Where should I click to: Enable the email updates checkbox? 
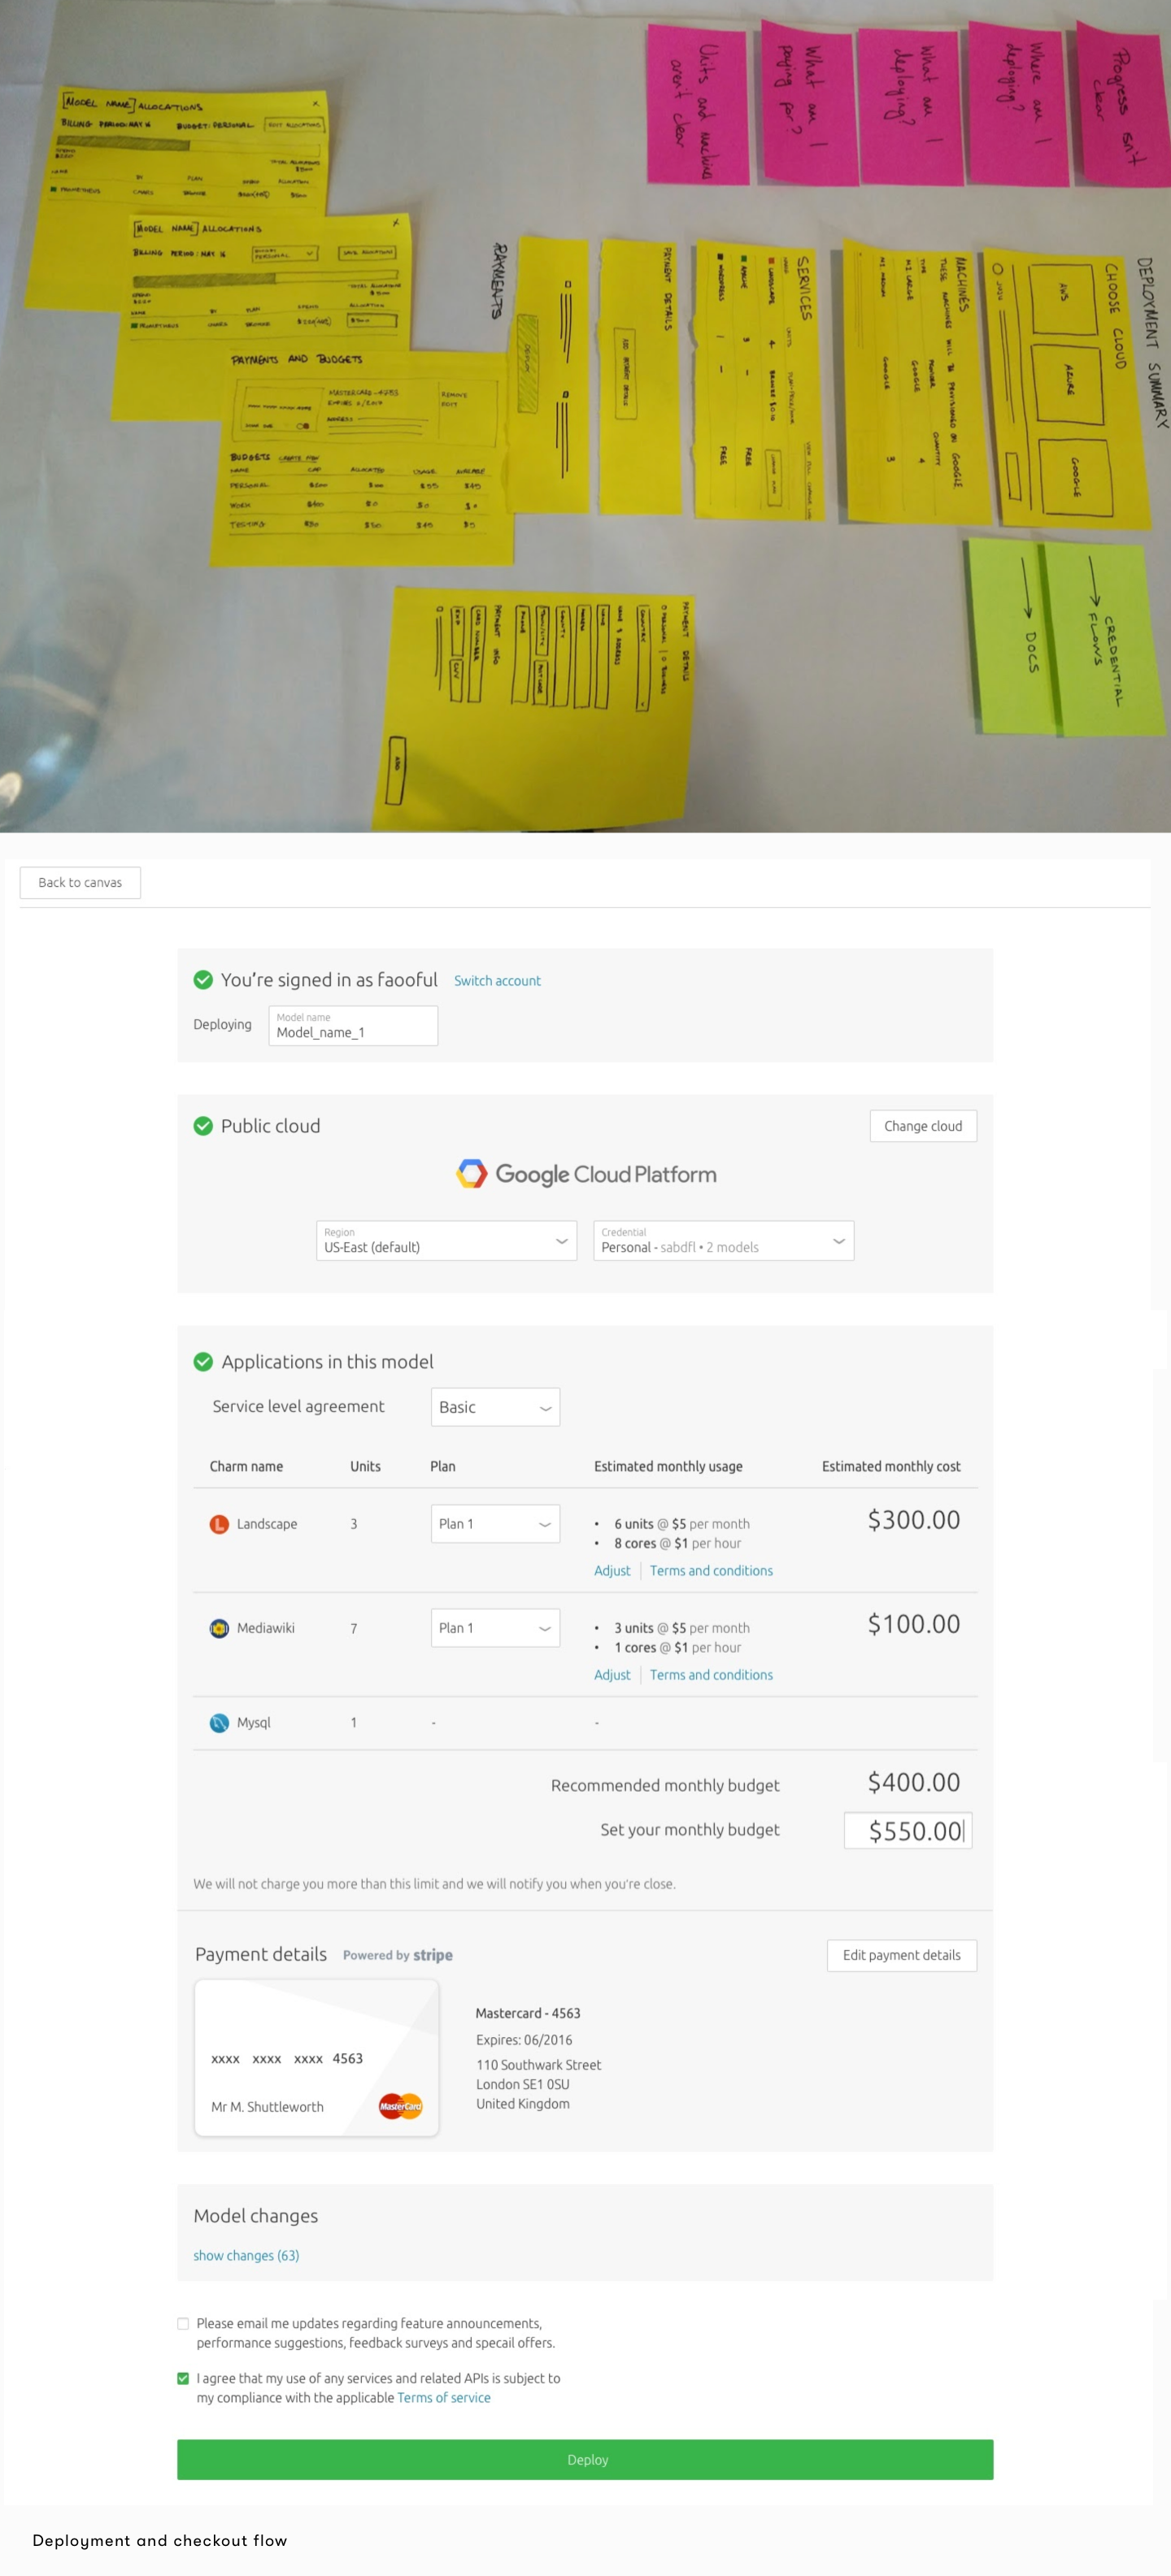(183, 2324)
